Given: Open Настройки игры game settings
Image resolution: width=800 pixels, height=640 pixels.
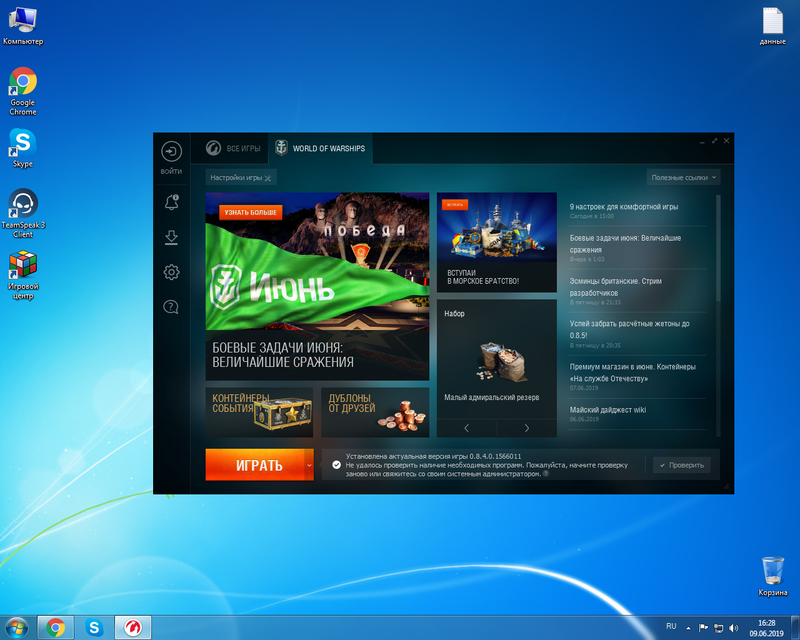Looking at the screenshot, I should (241, 178).
